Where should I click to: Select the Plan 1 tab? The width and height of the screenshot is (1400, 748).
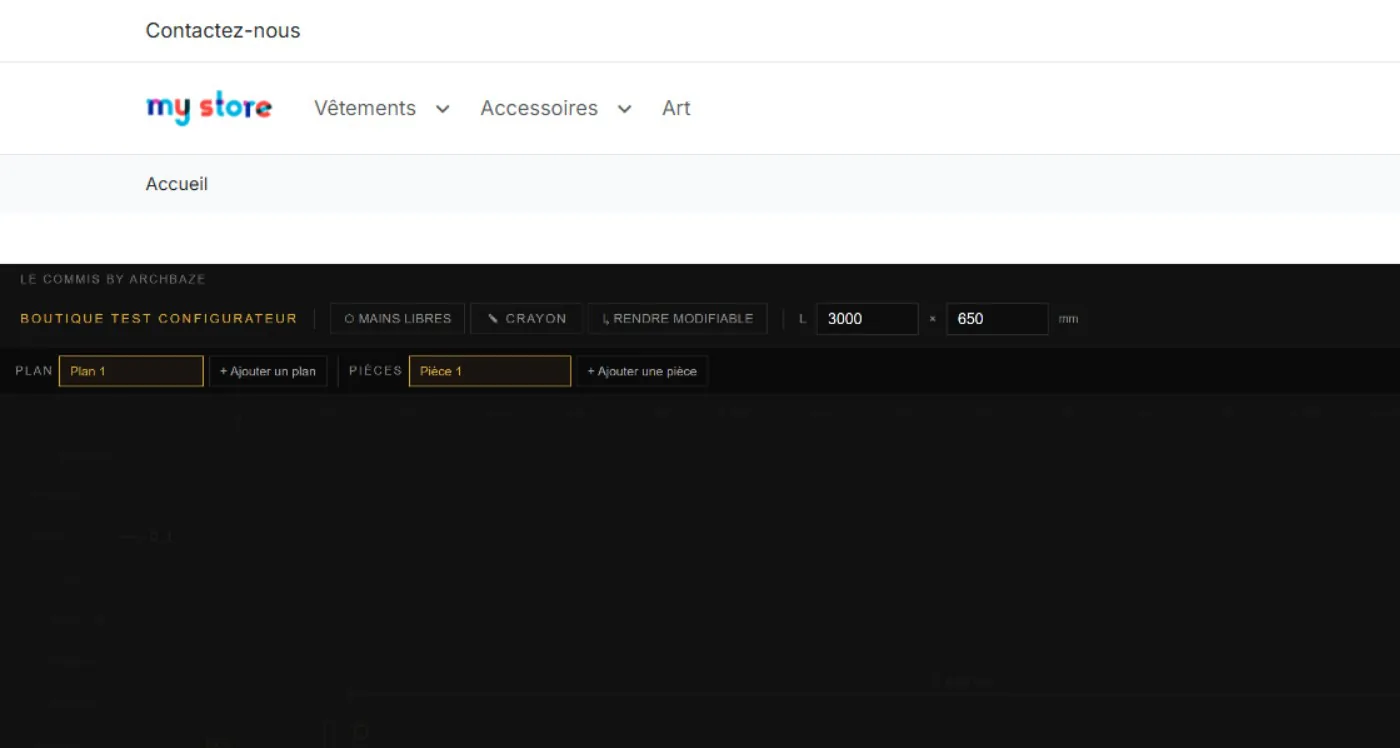coord(131,371)
